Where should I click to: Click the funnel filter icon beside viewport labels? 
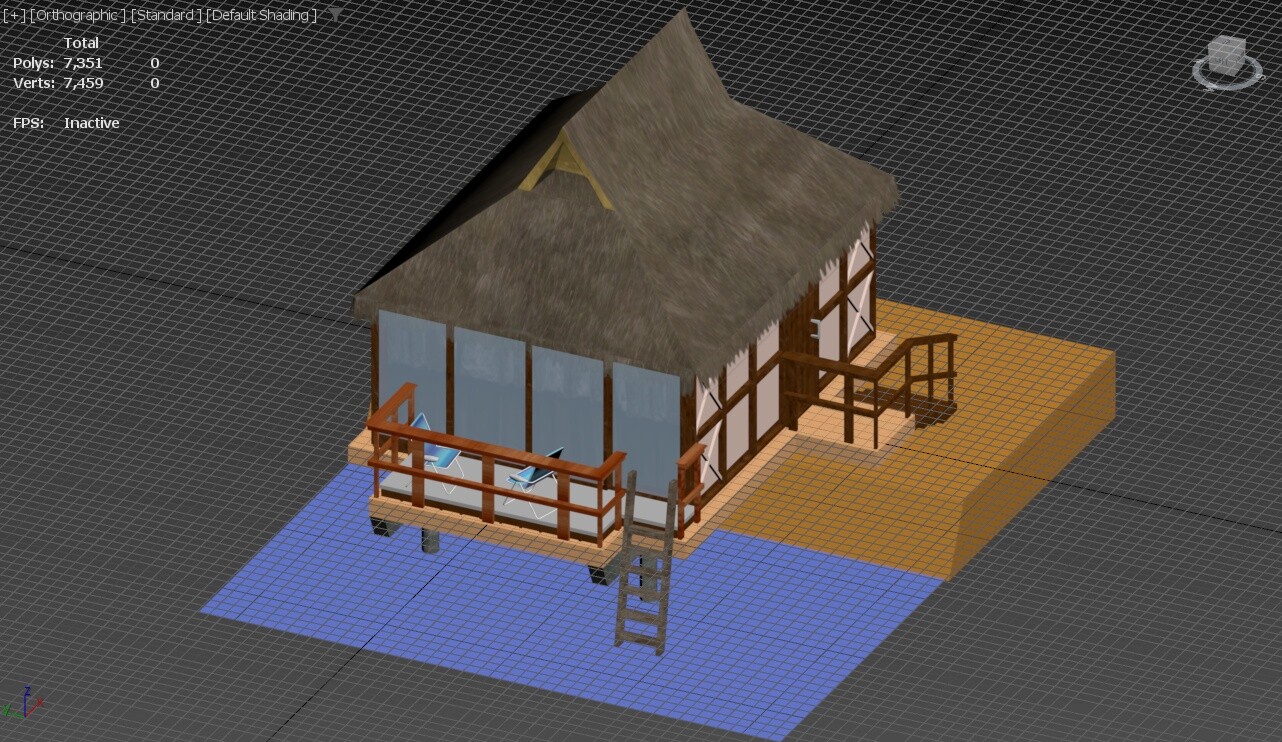[x=337, y=13]
